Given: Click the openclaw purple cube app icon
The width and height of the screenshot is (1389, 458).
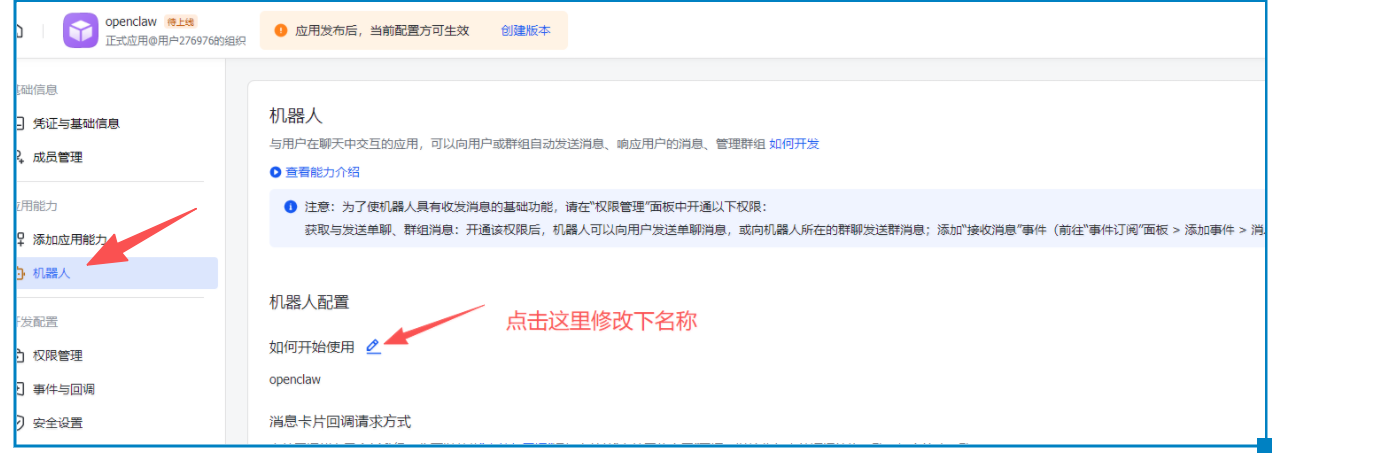Looking at the screenshot, I should click(81, 30).
